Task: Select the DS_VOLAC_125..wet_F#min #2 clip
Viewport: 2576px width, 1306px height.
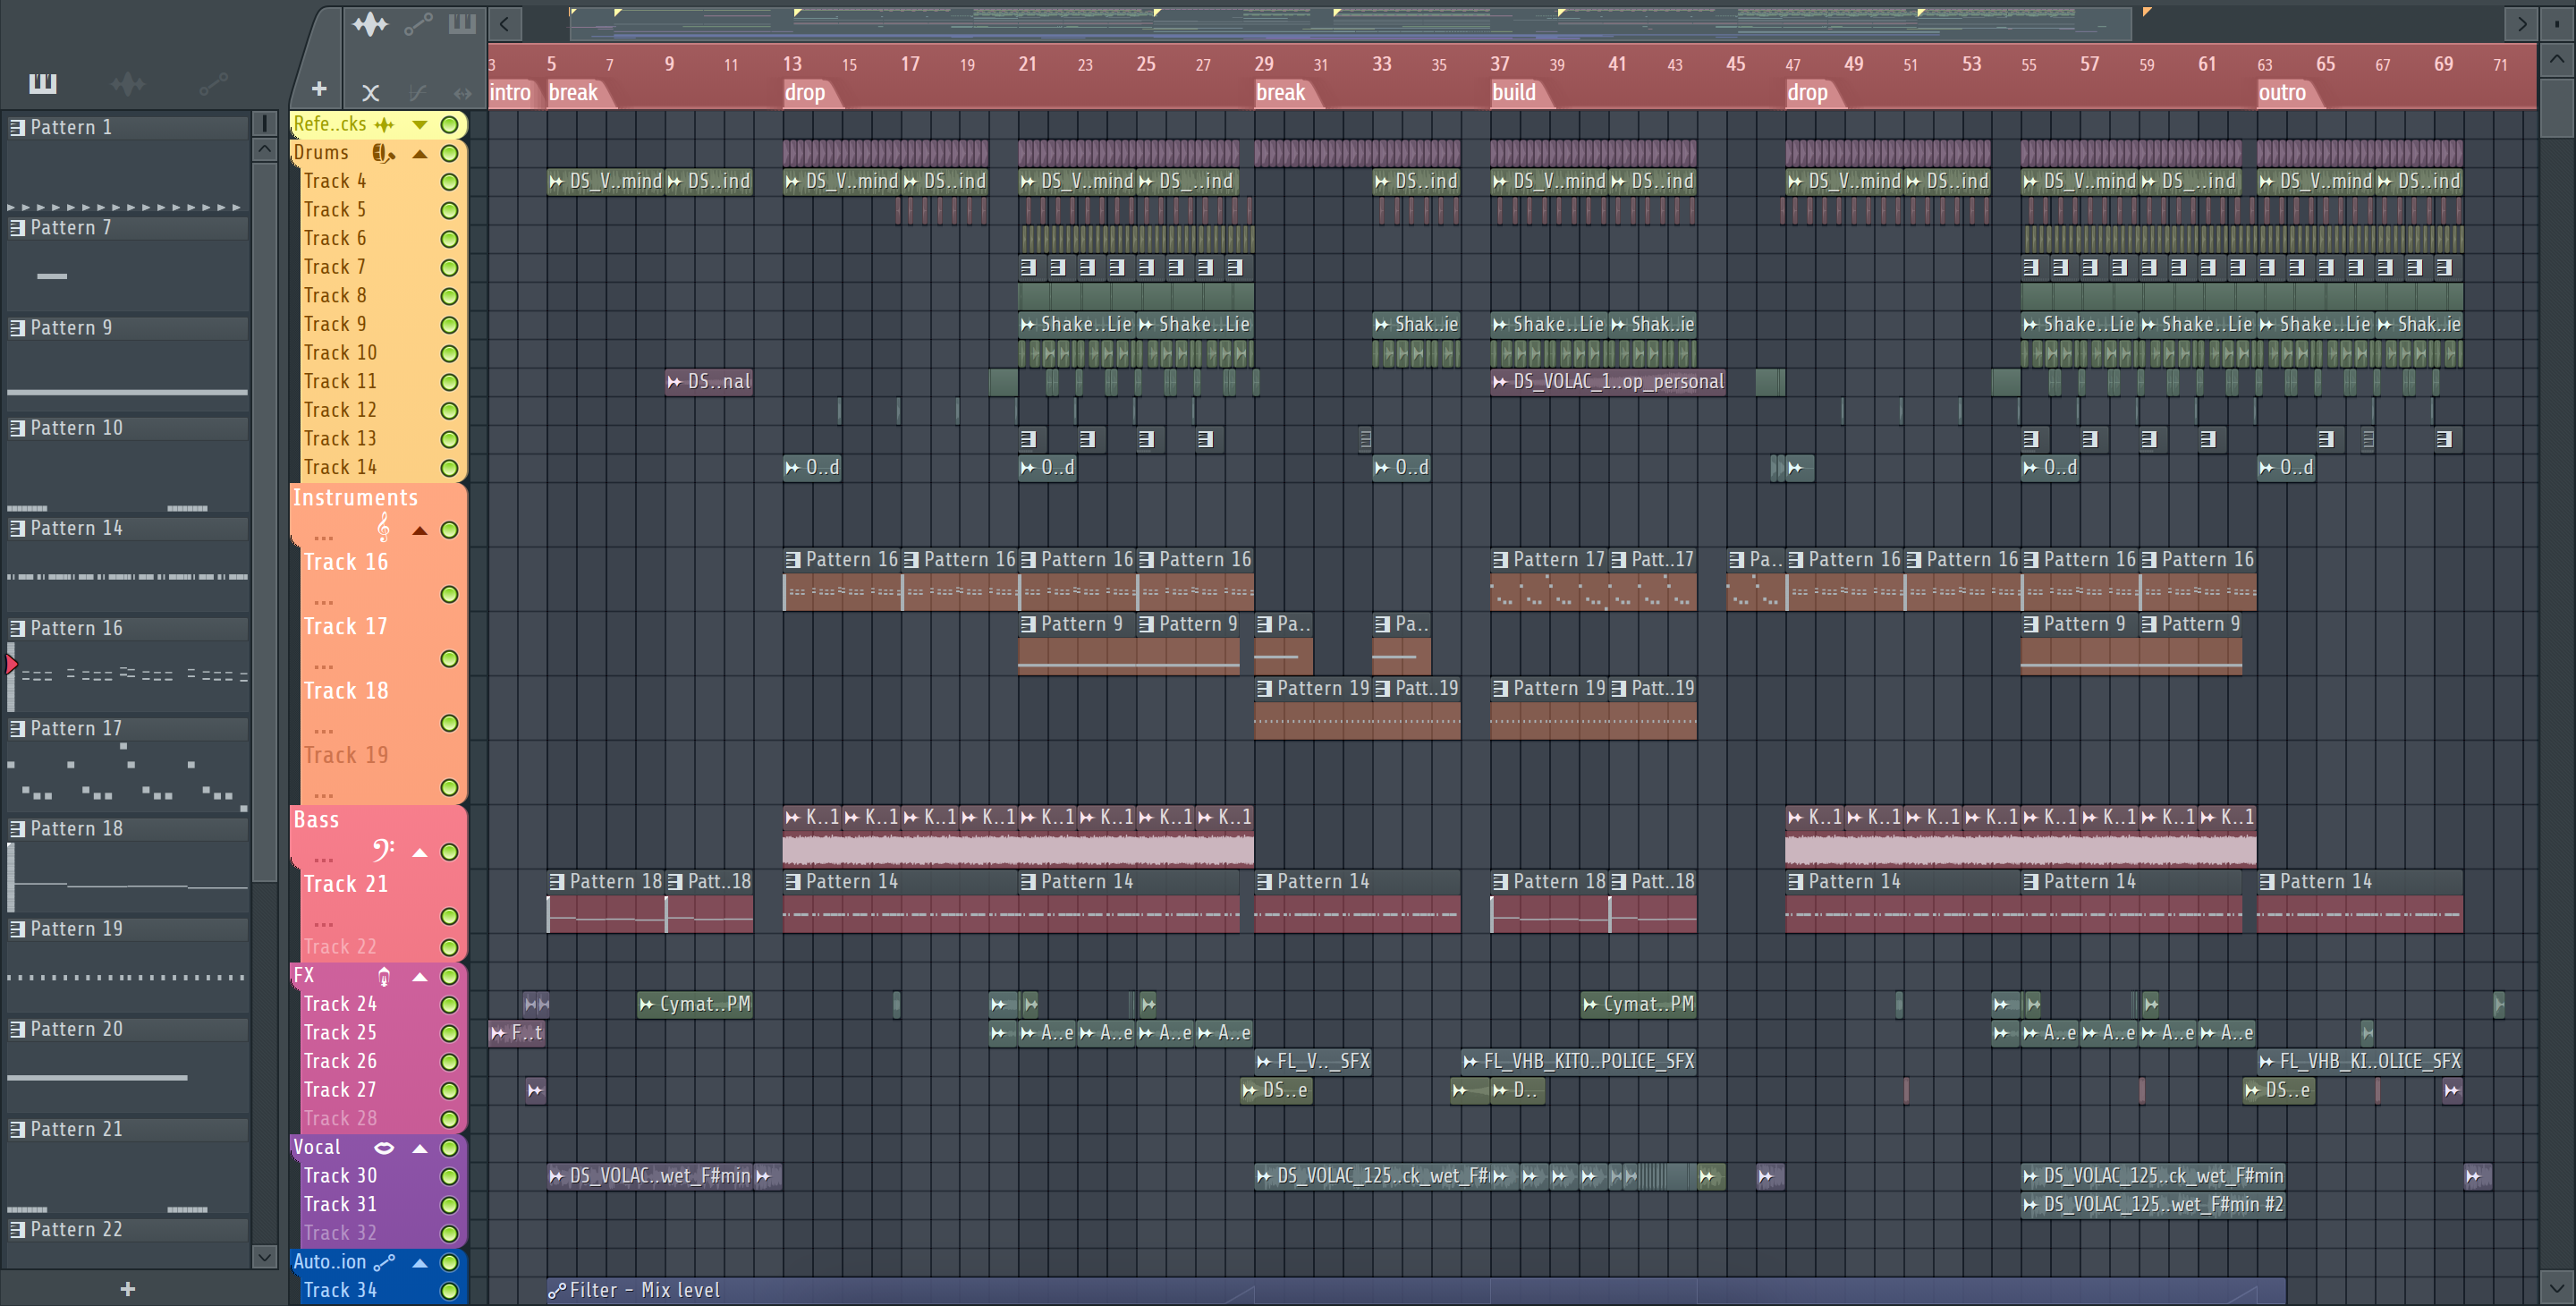Action: tap(2153, 1205)
